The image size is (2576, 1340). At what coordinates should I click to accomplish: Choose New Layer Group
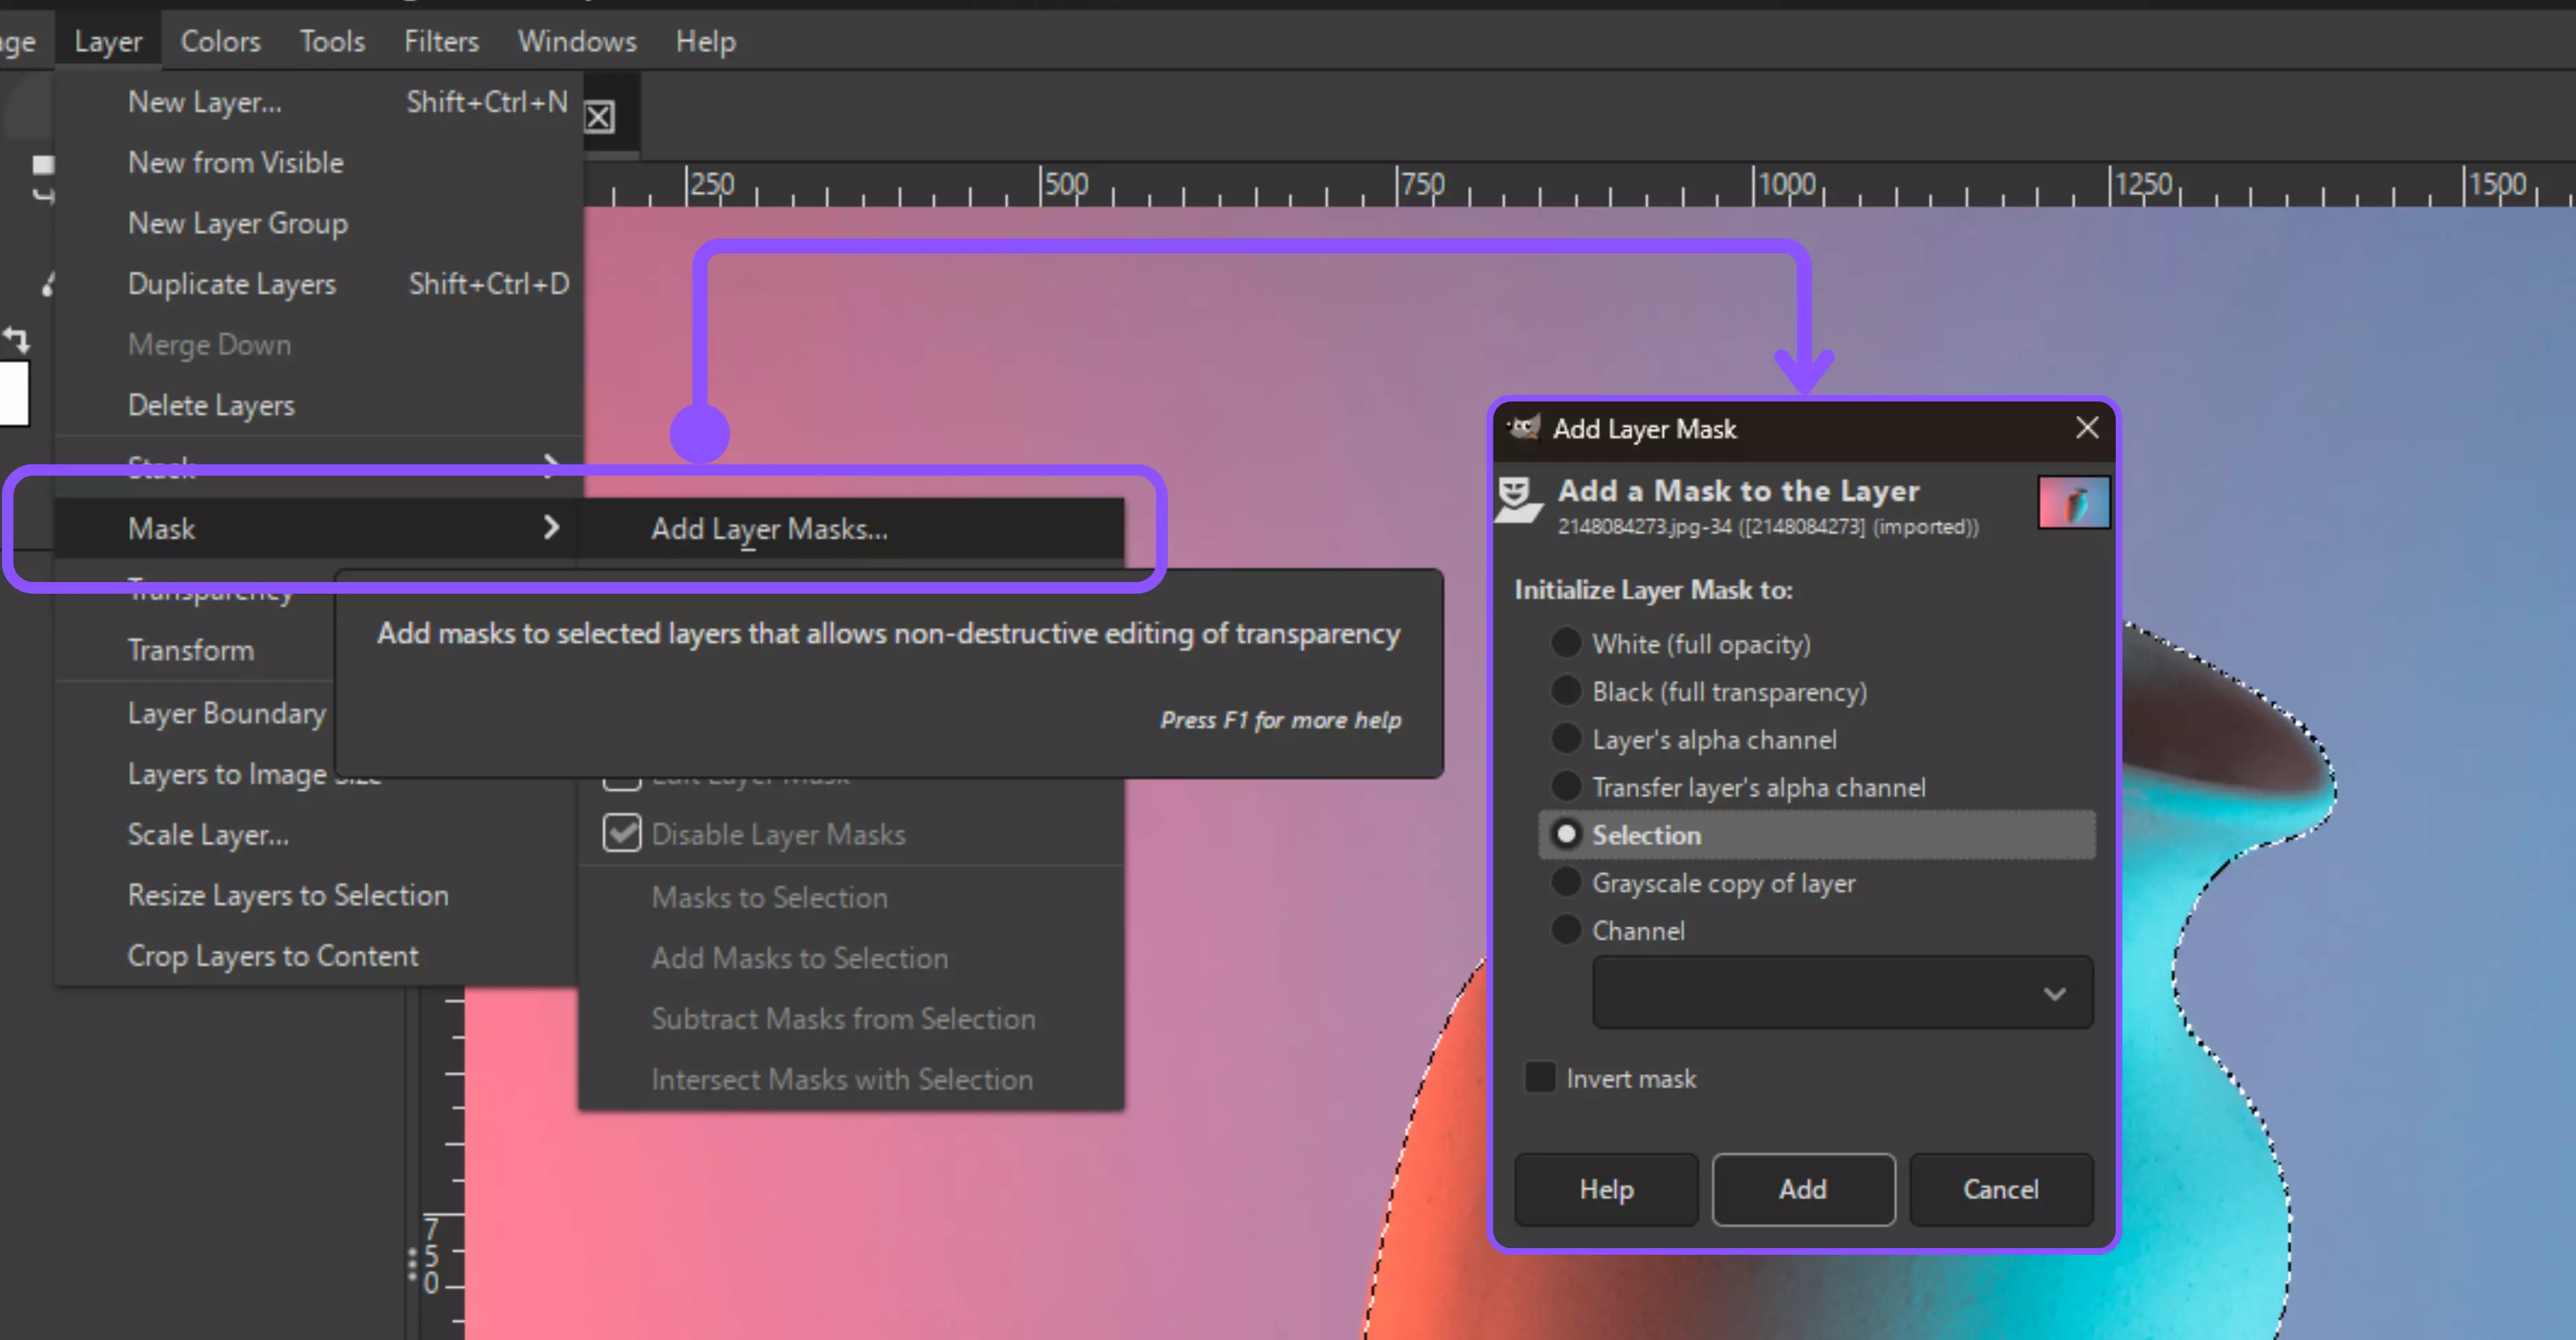[318, 223]
